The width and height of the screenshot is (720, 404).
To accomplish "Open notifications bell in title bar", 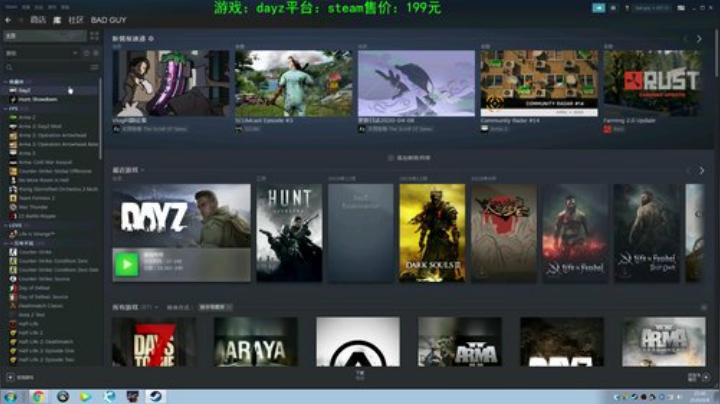I will (613, 8).
